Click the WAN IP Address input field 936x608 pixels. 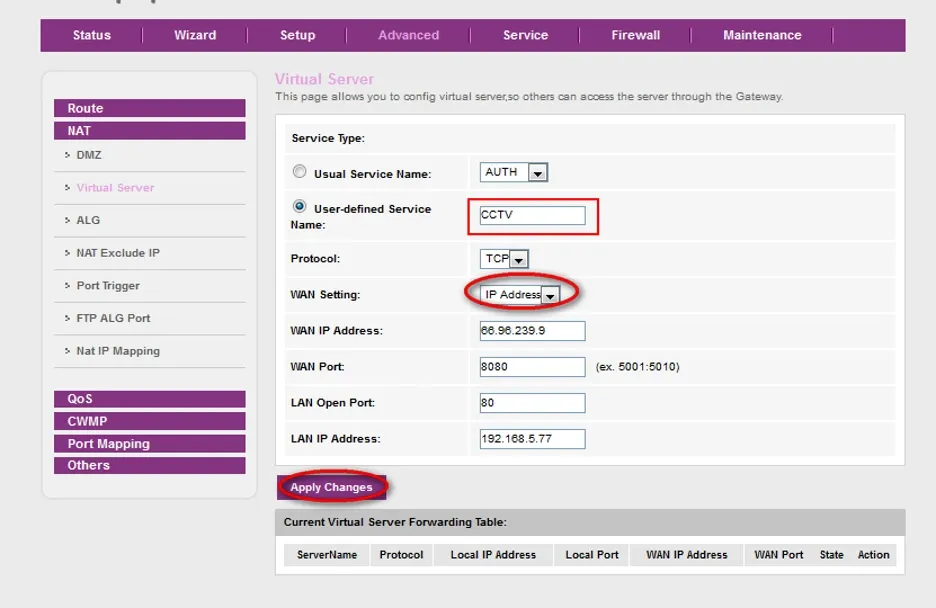tap(532, 331)
